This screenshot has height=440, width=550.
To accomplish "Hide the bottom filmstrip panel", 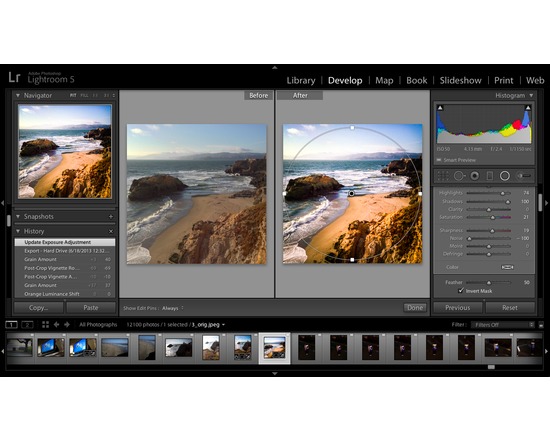I will 275,374.
